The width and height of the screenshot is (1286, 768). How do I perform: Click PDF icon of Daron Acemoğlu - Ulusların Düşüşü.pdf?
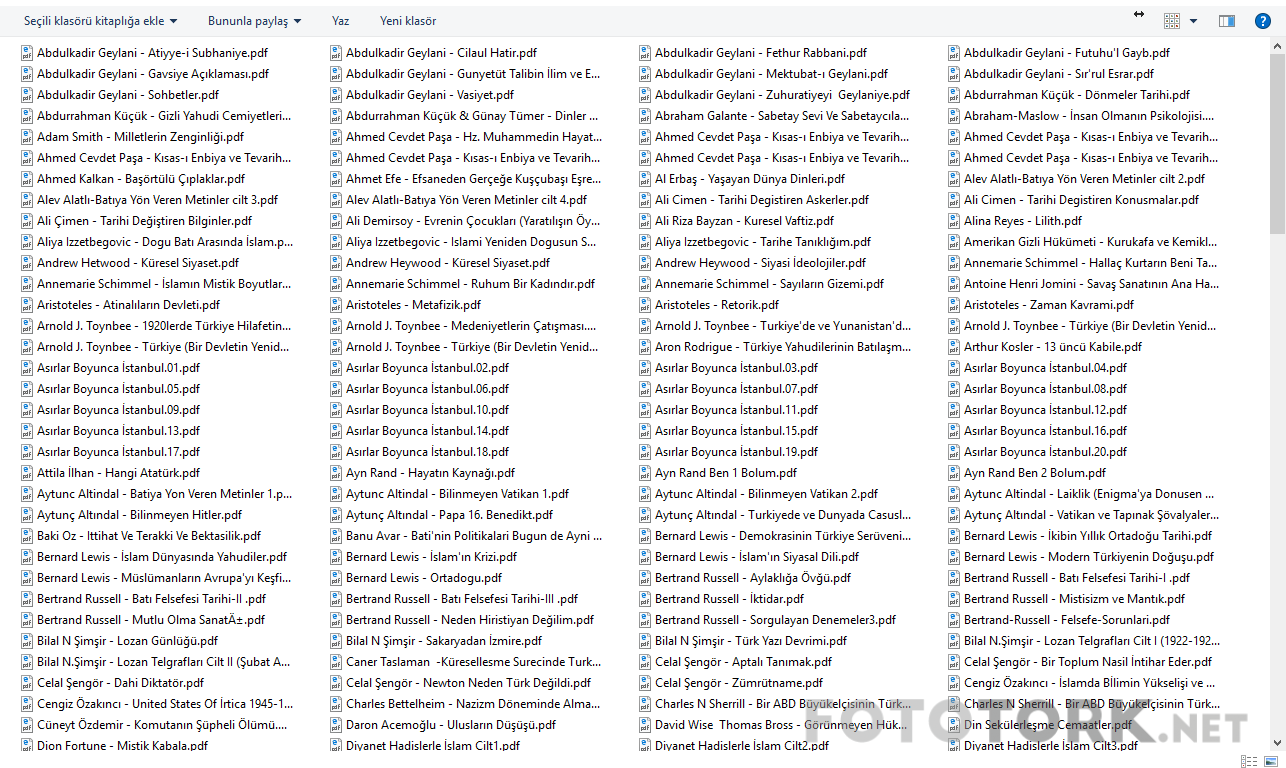point(336,725)
